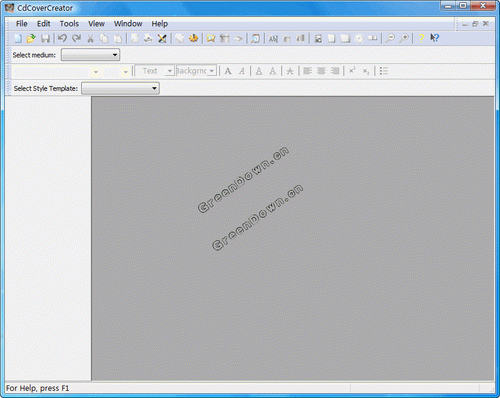Viewport: 500px width, 398px height.
Task: Click the zoom out magnifier icon
Action: point(390,38)
